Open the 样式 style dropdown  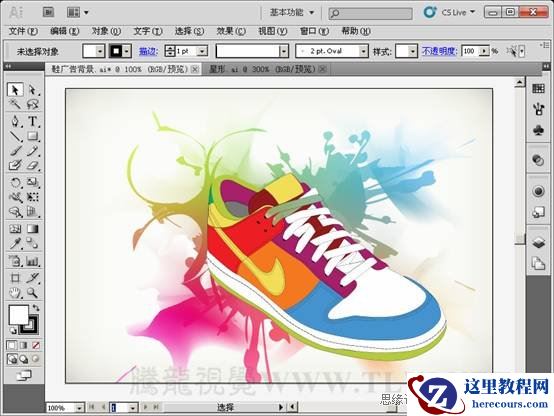(413, 52)
